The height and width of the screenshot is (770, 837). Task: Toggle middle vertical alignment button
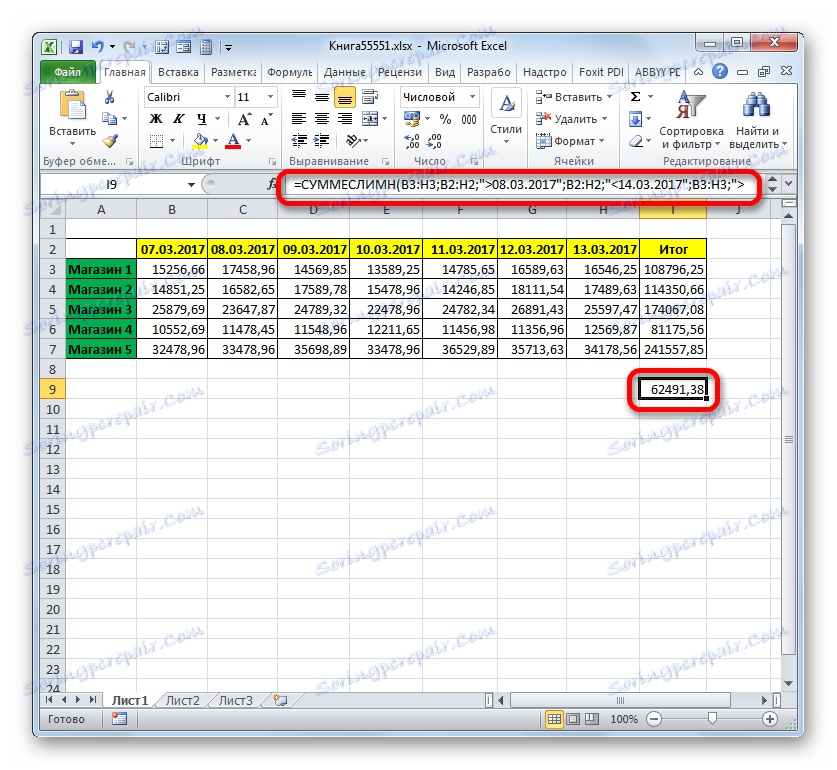322,97
